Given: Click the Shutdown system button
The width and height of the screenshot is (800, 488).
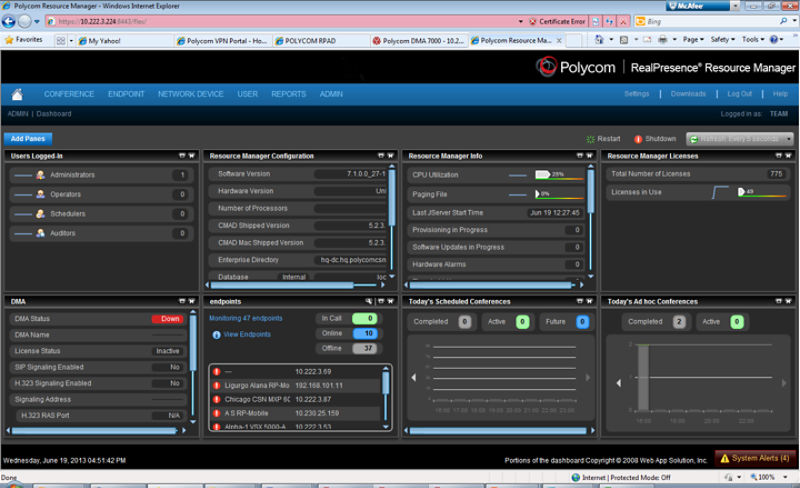Looking at the screenshot, I should (655, 139).
